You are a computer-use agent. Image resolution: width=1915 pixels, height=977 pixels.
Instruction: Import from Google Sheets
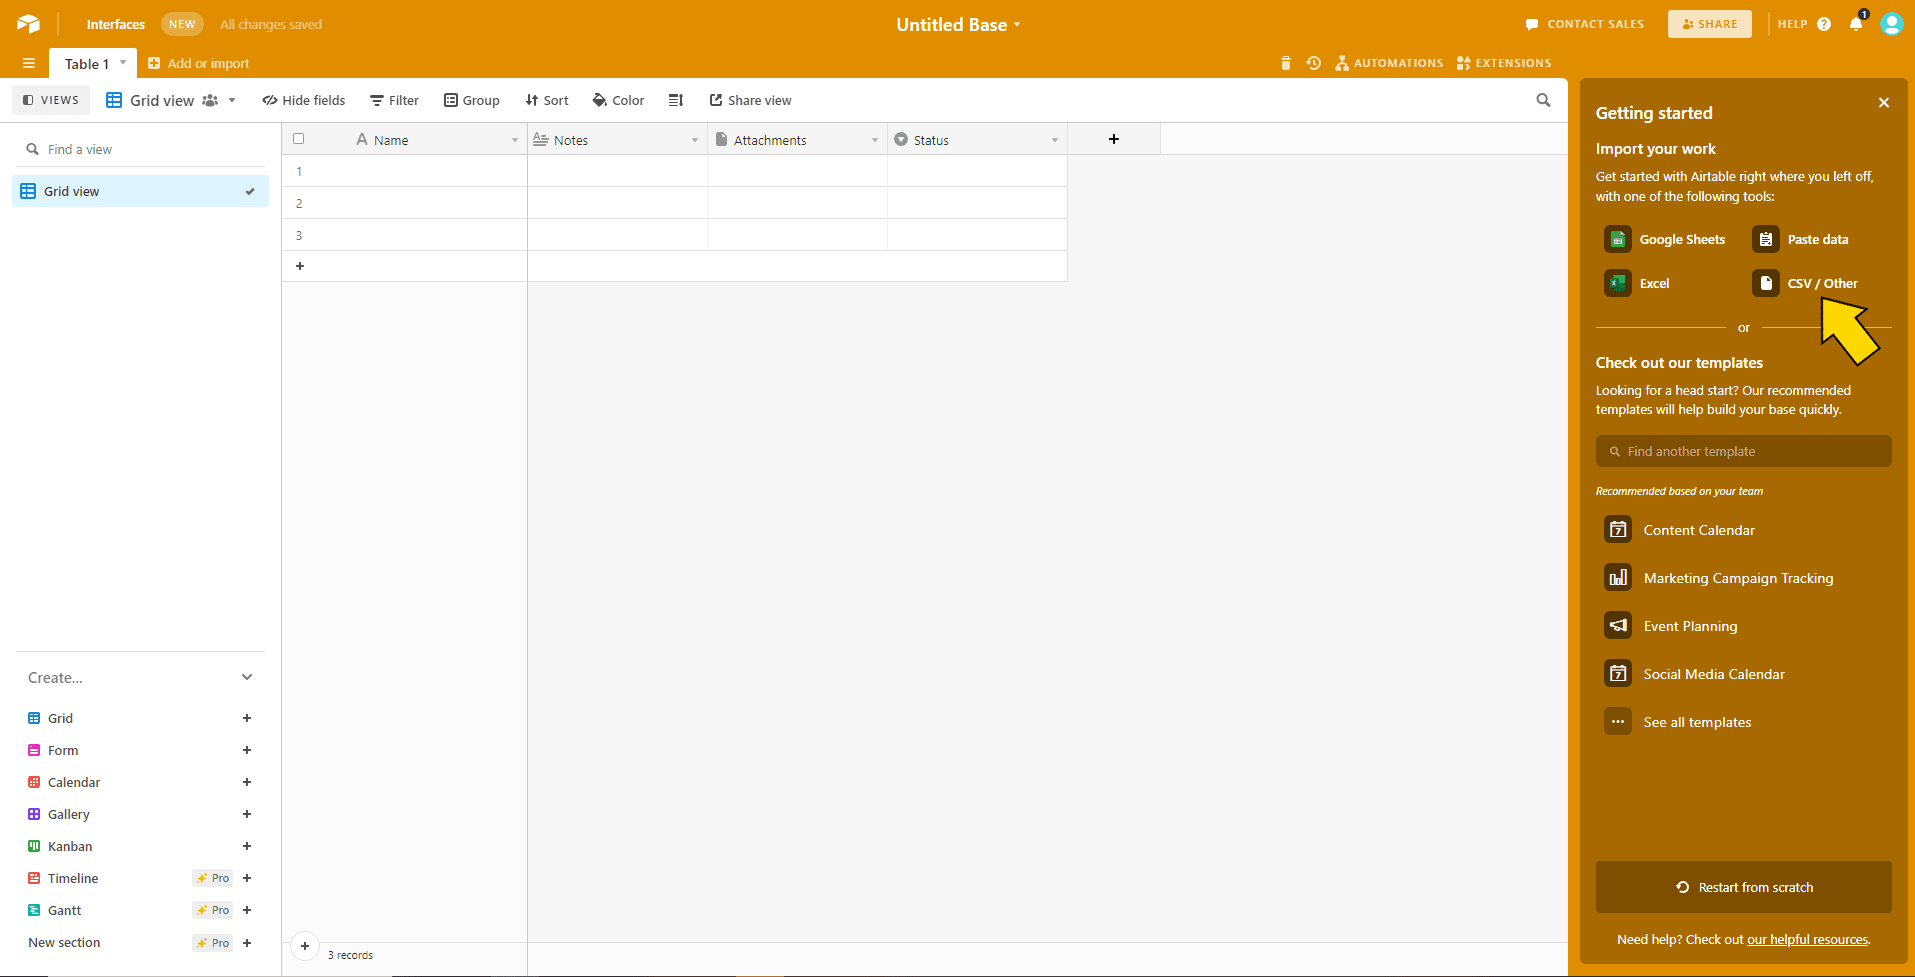click(x=1665, y=239)
